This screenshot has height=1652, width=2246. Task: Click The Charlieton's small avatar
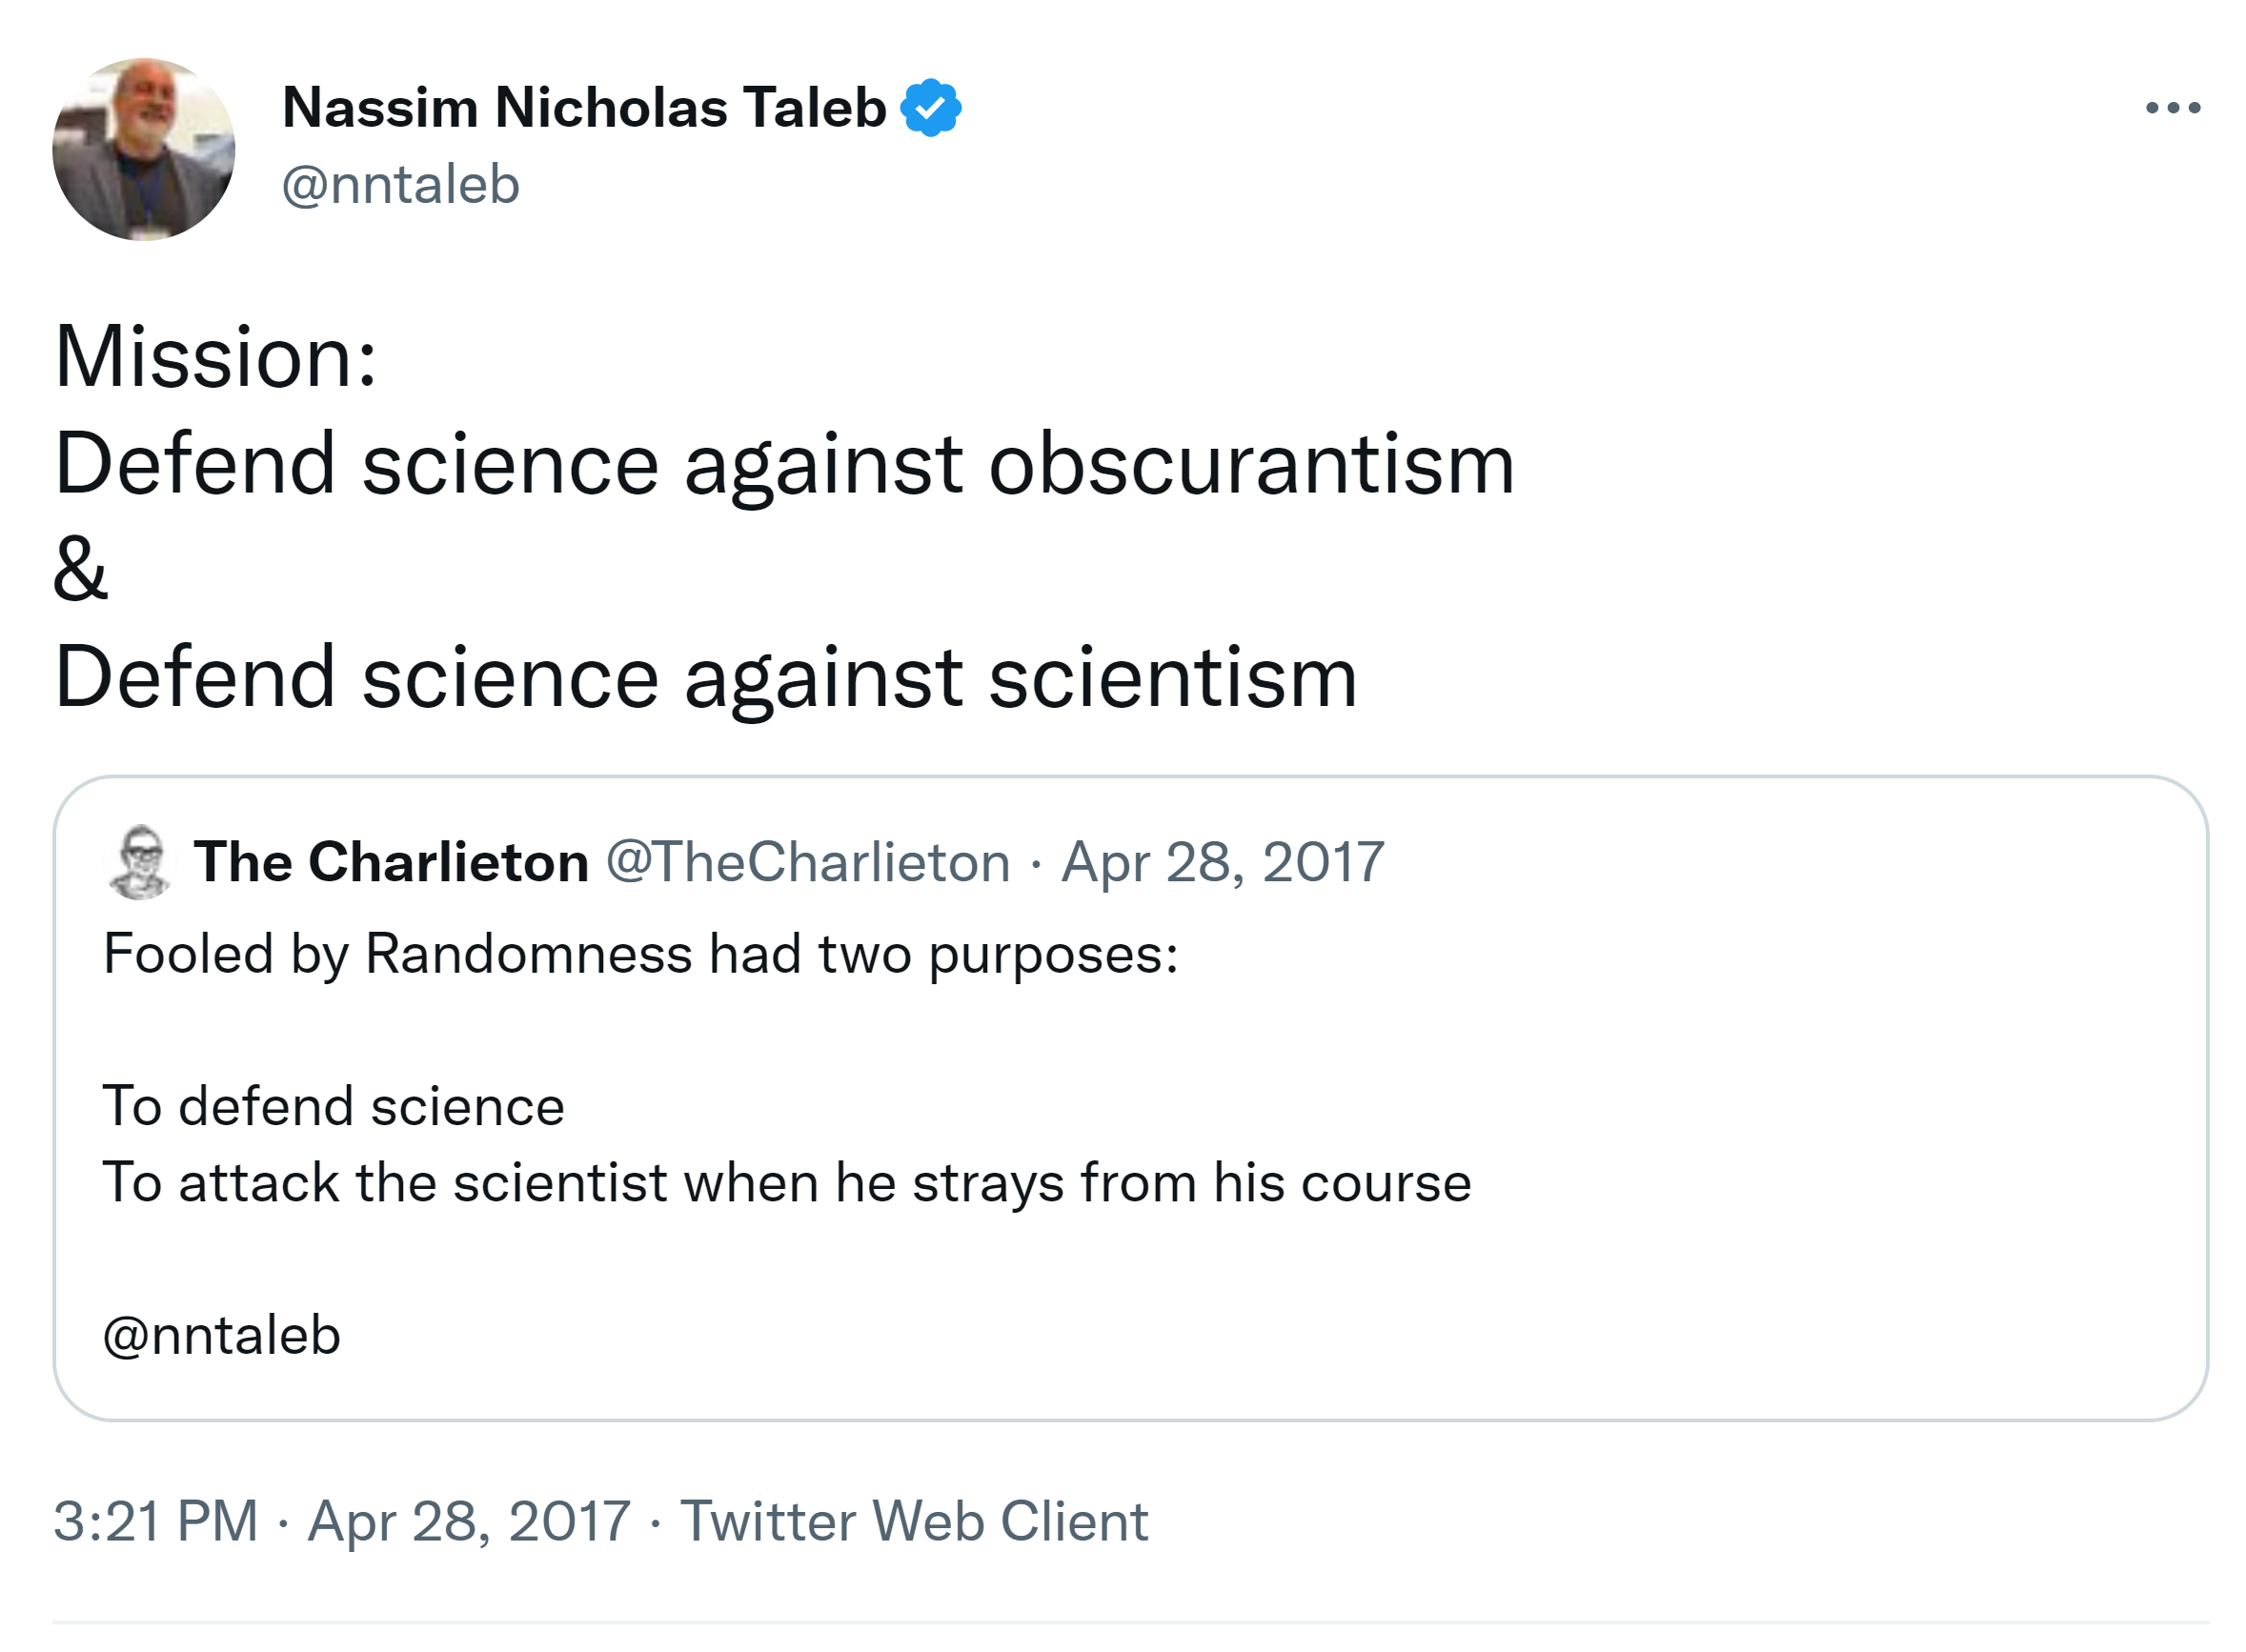(x=140, y=862)
